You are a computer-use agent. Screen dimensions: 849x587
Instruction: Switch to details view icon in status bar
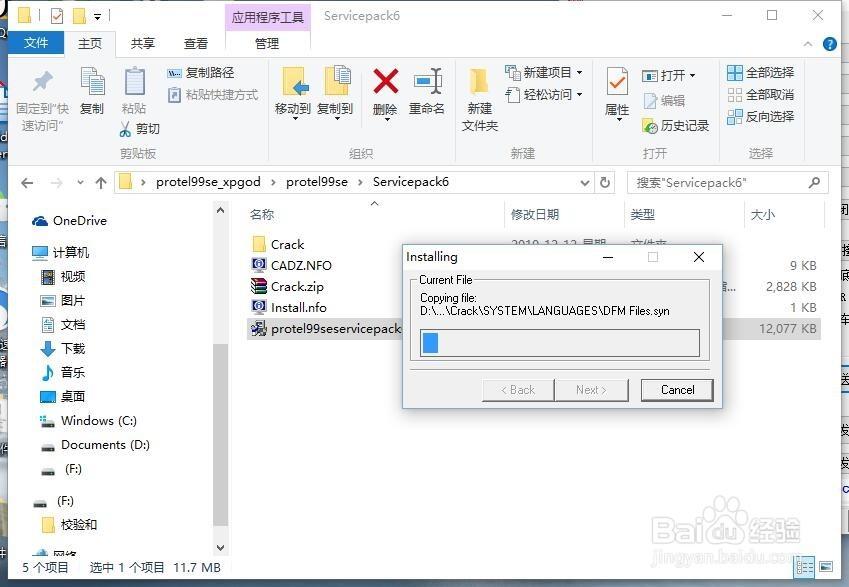(x=805, y=566)
